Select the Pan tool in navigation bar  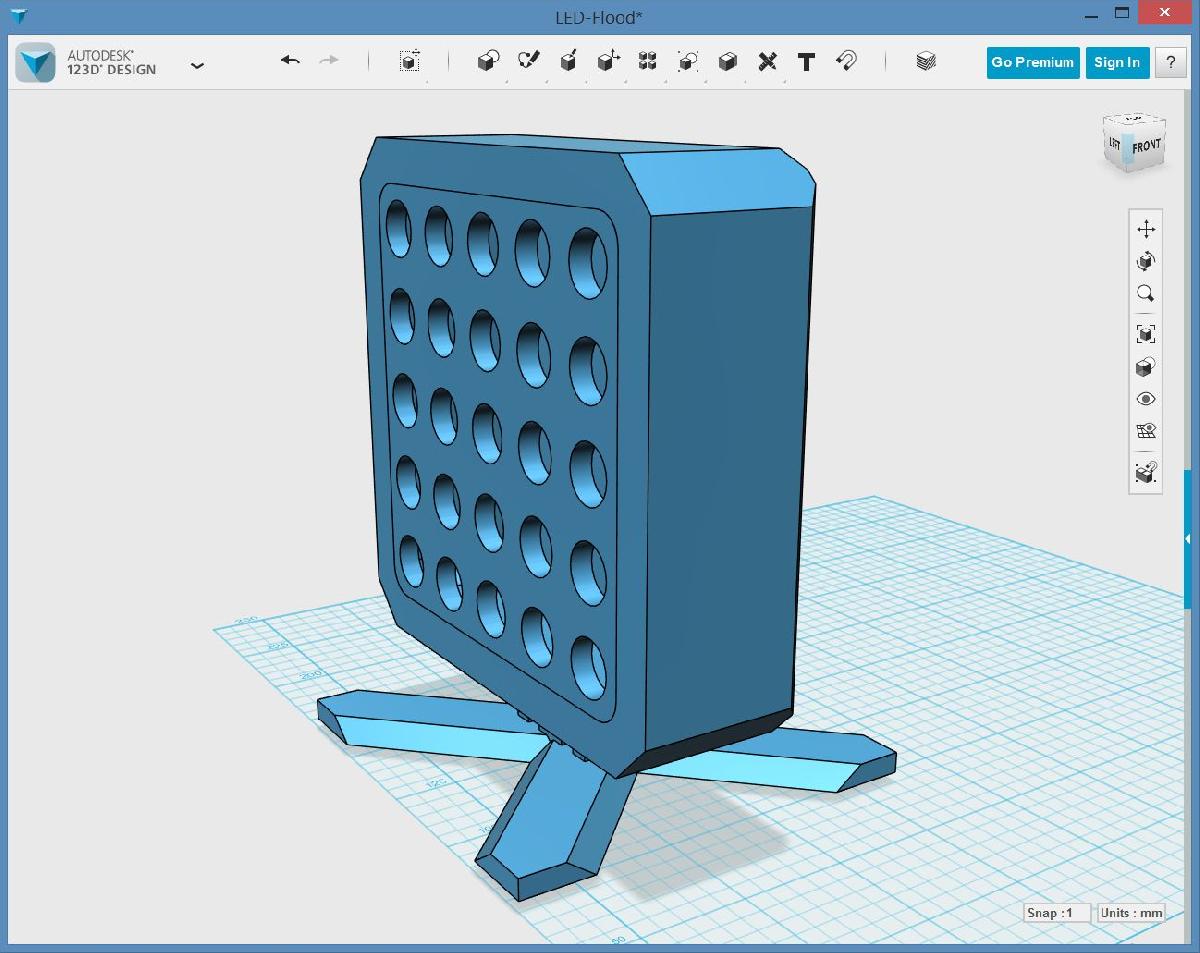pos(1146,230)
